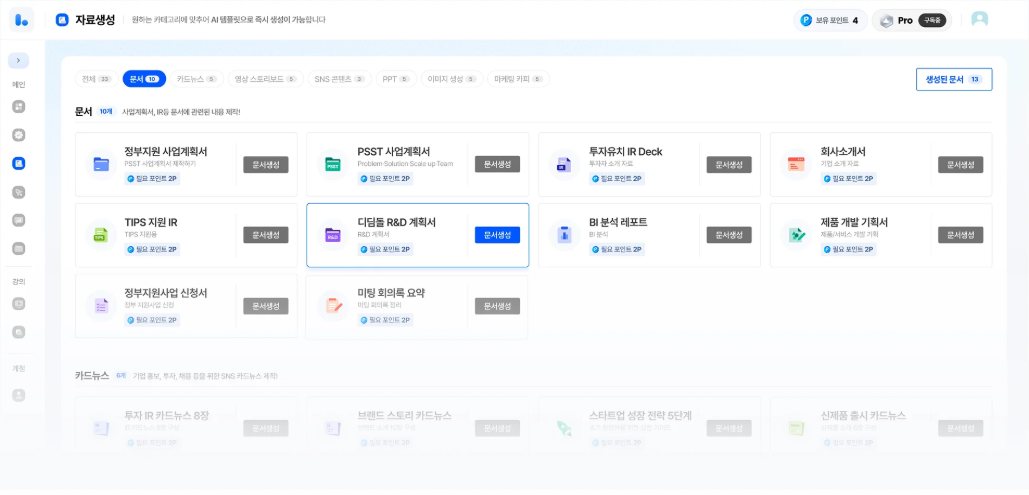Switch to the 카드뉴스 tab
This screenshot has height=495, width=1029.
click(x=197, y=79)
